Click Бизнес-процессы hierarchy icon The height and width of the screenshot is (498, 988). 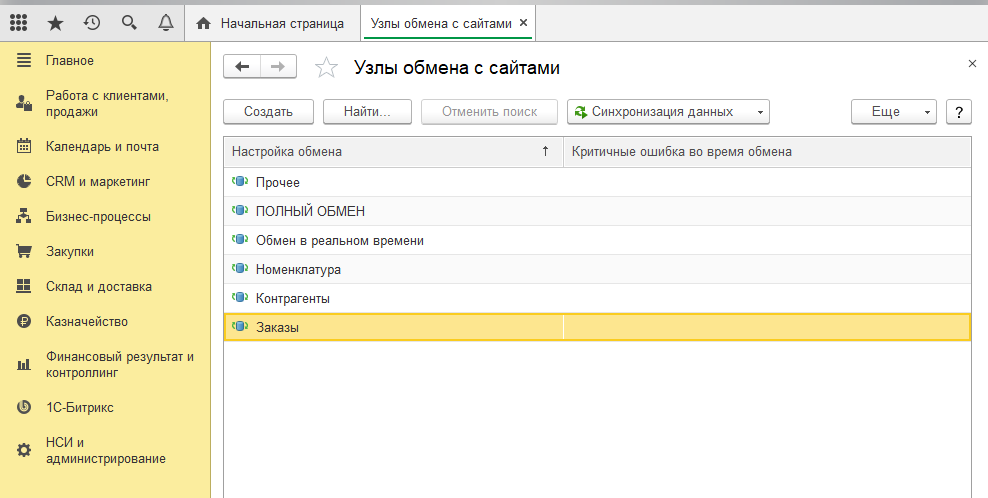(24, 216)
